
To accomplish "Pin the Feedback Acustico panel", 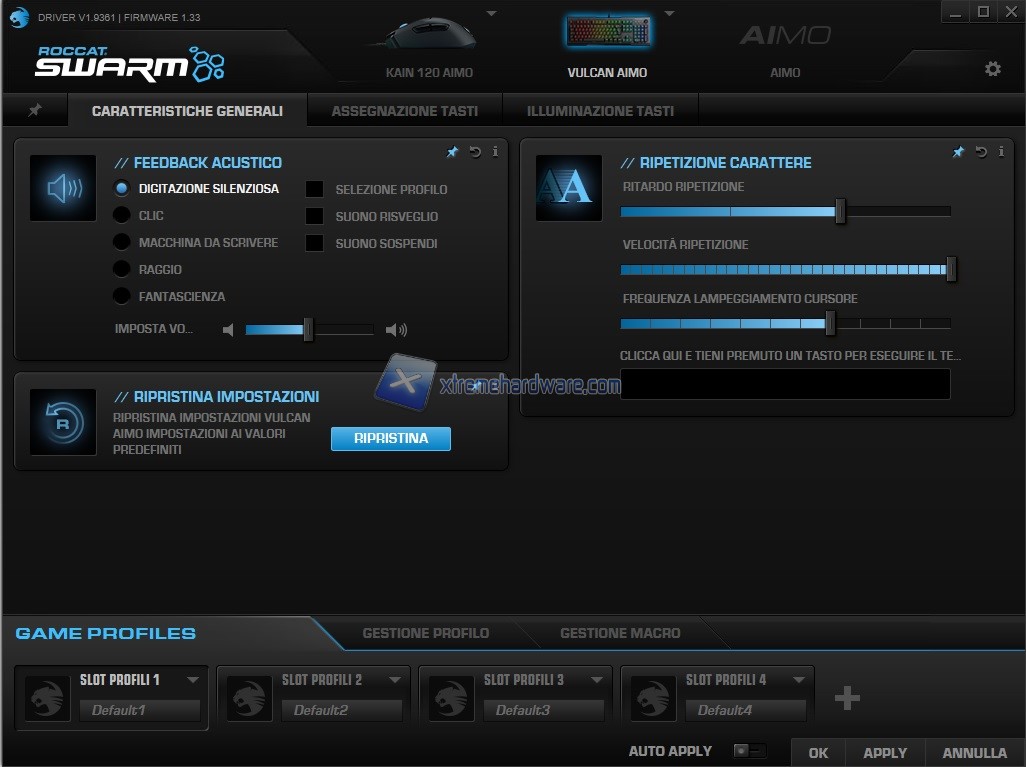I will point(452,152).
